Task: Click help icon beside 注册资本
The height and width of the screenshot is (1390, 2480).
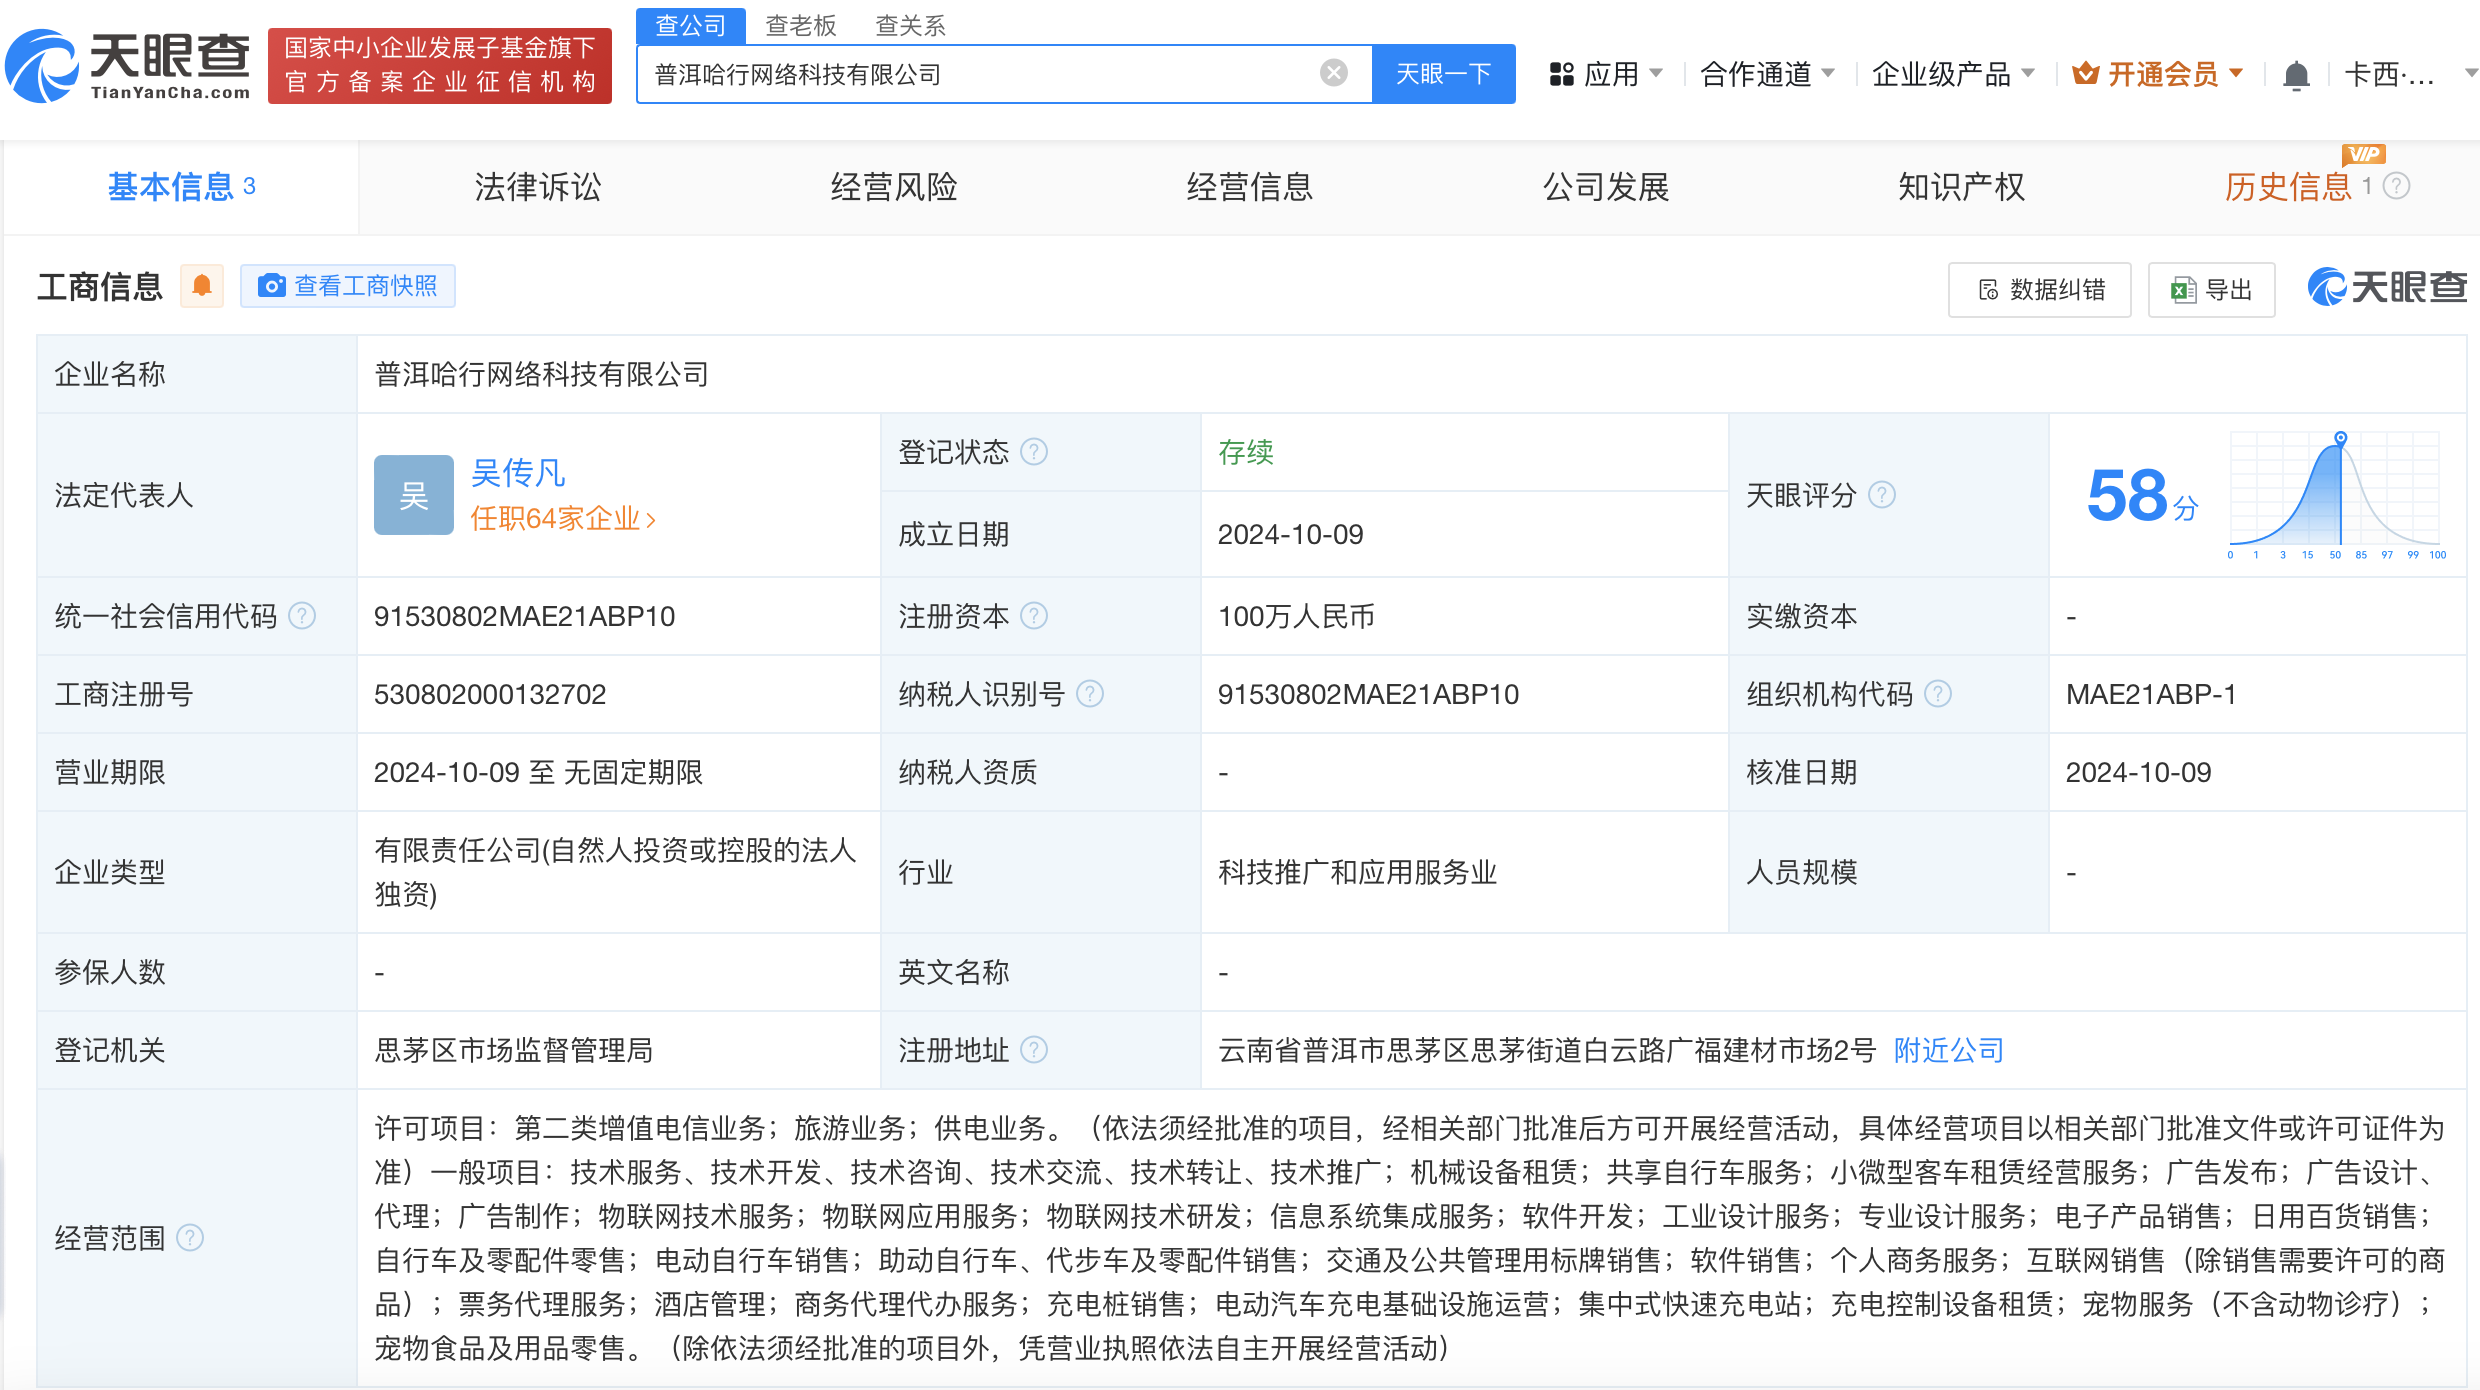Action: pos(1034,616)
